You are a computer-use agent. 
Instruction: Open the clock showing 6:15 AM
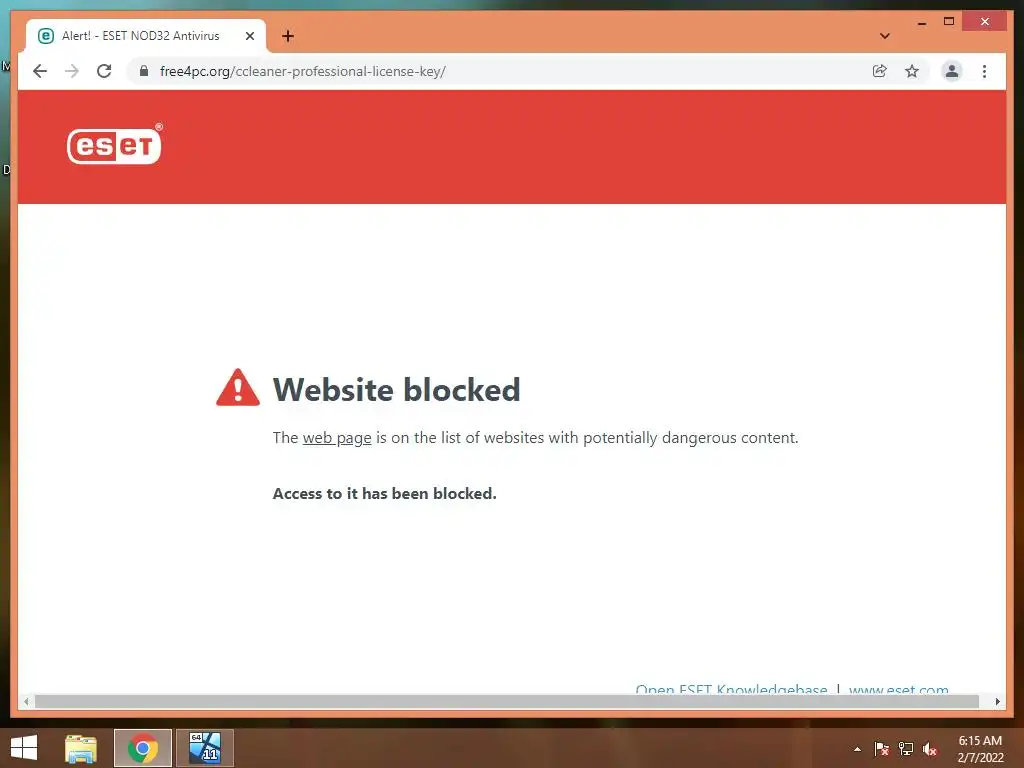980,748
